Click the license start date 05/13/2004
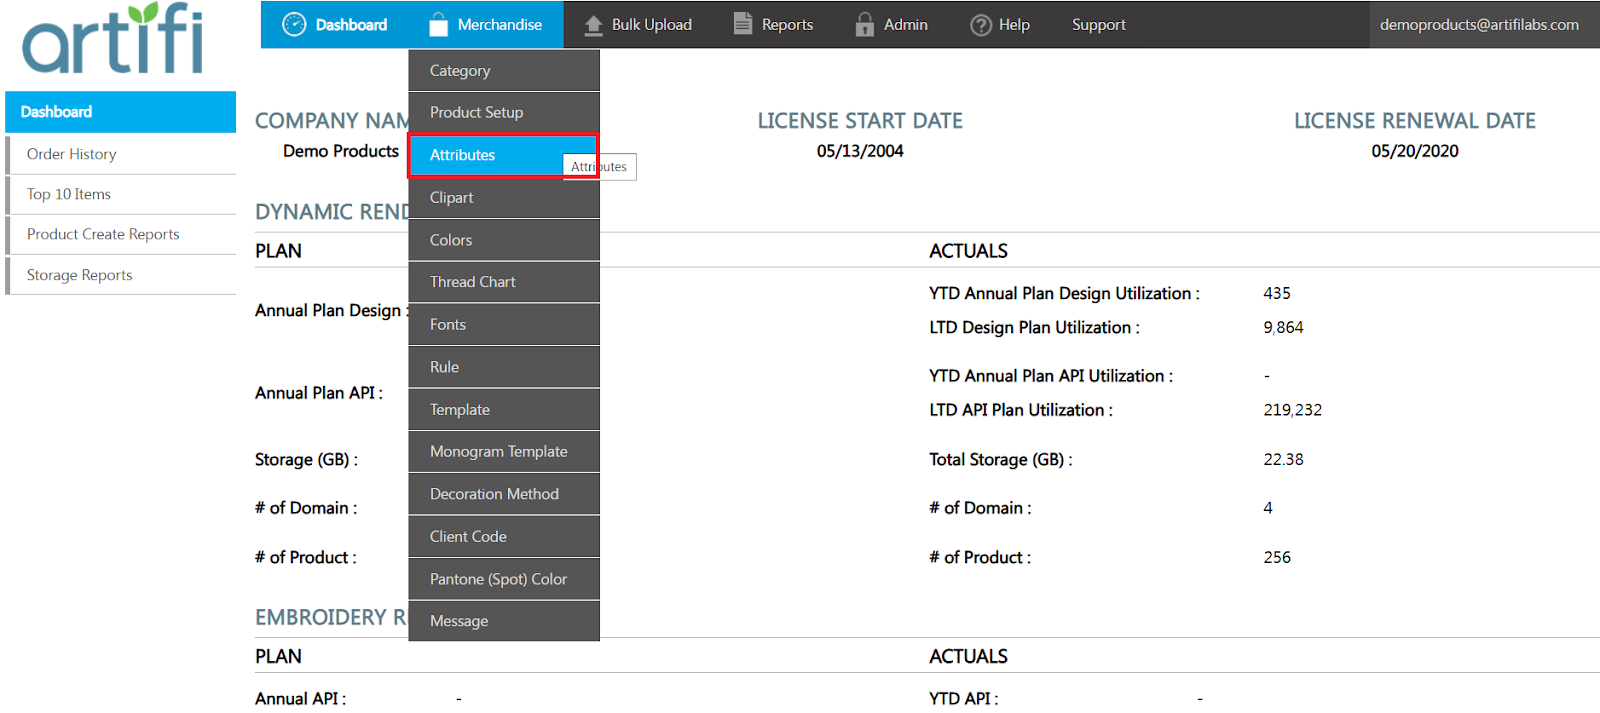This screenshot has width=1600, height=713. [860, 151]
